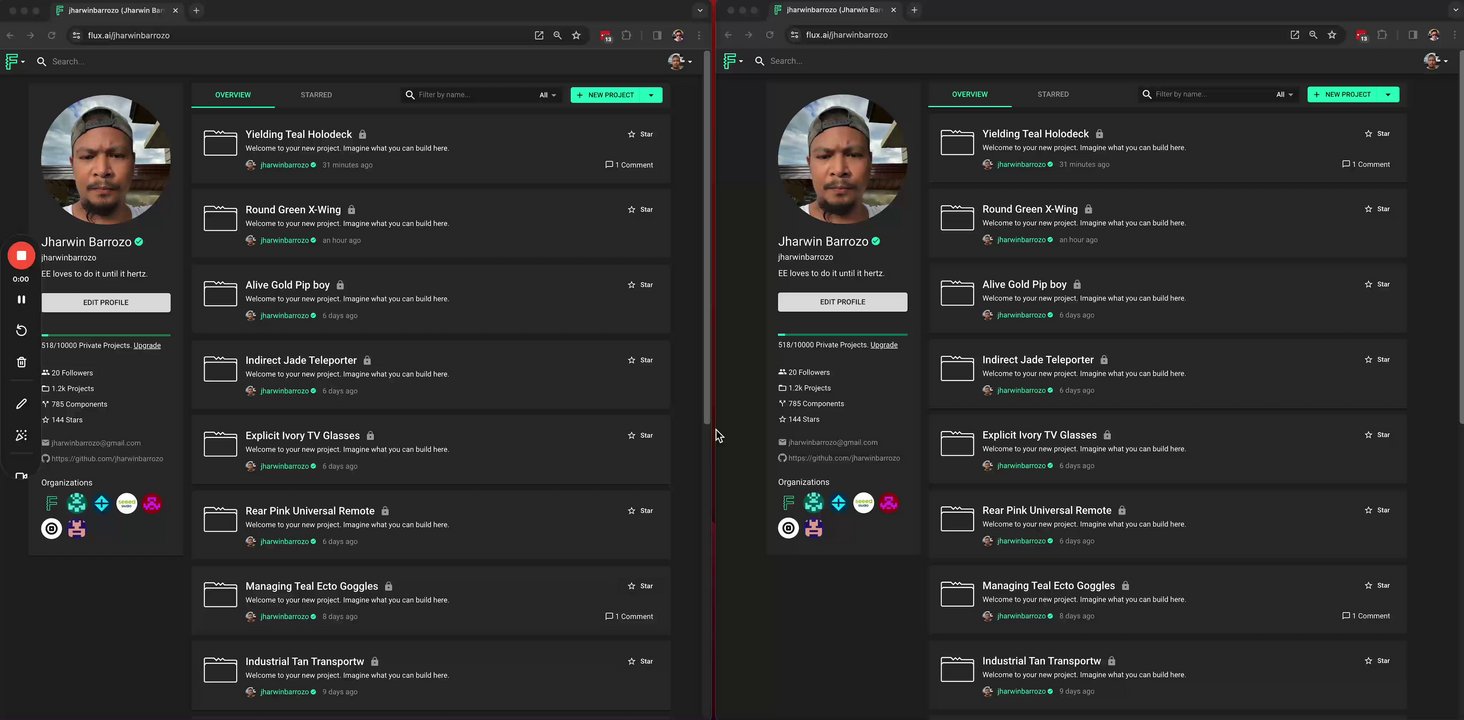Screen dimensions: 1464x720
Task: Restart the recording using the circular arrow icon
Action: click(x=21, y=330)
